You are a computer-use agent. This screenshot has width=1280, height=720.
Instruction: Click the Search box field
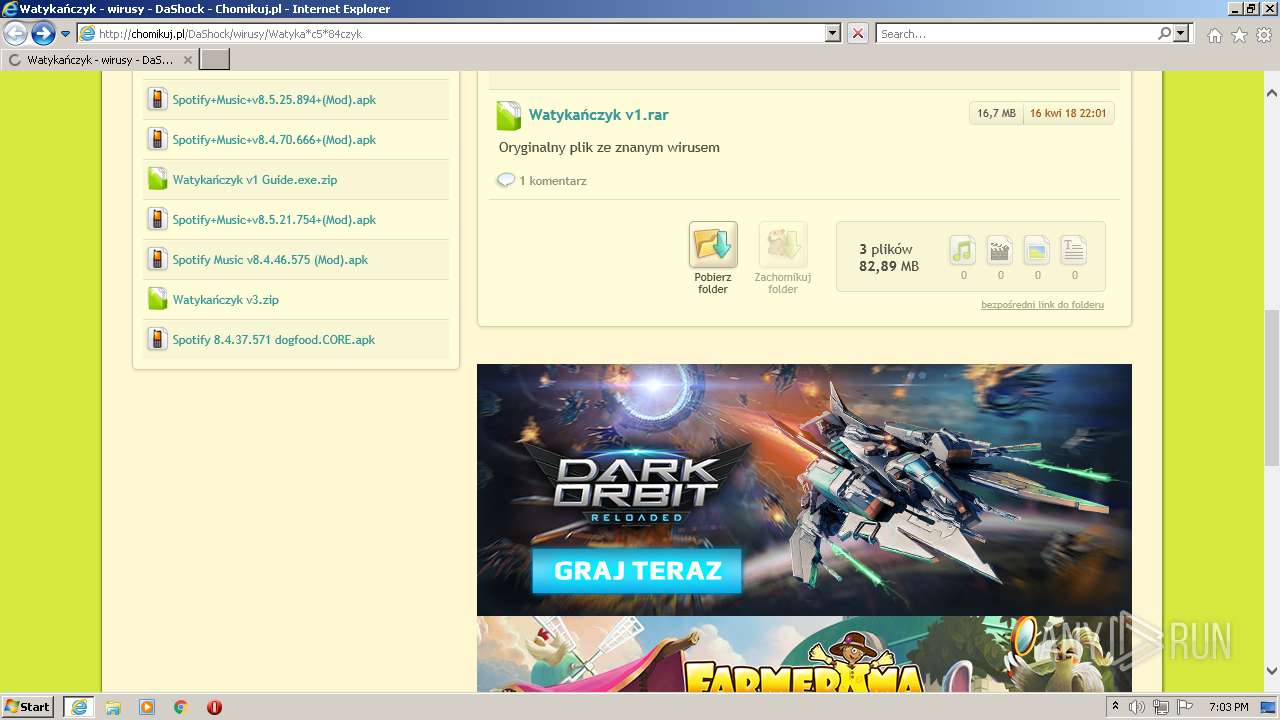[x=1016, y=33]
